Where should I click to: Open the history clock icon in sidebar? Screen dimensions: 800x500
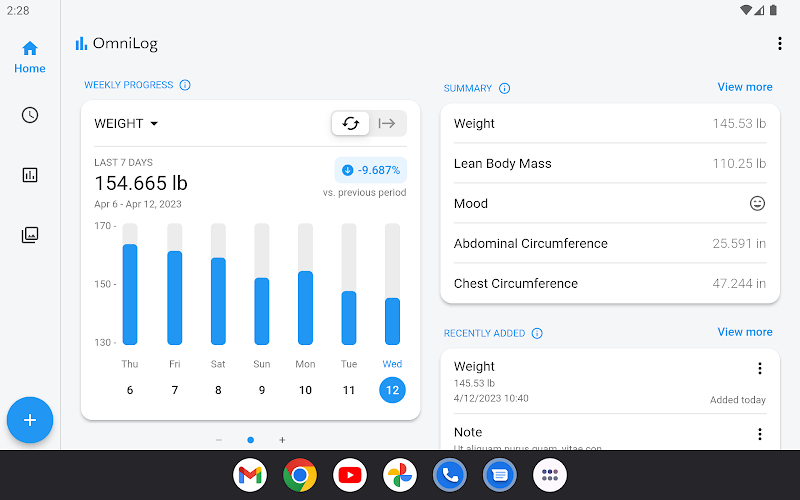[x=30, y=115]
